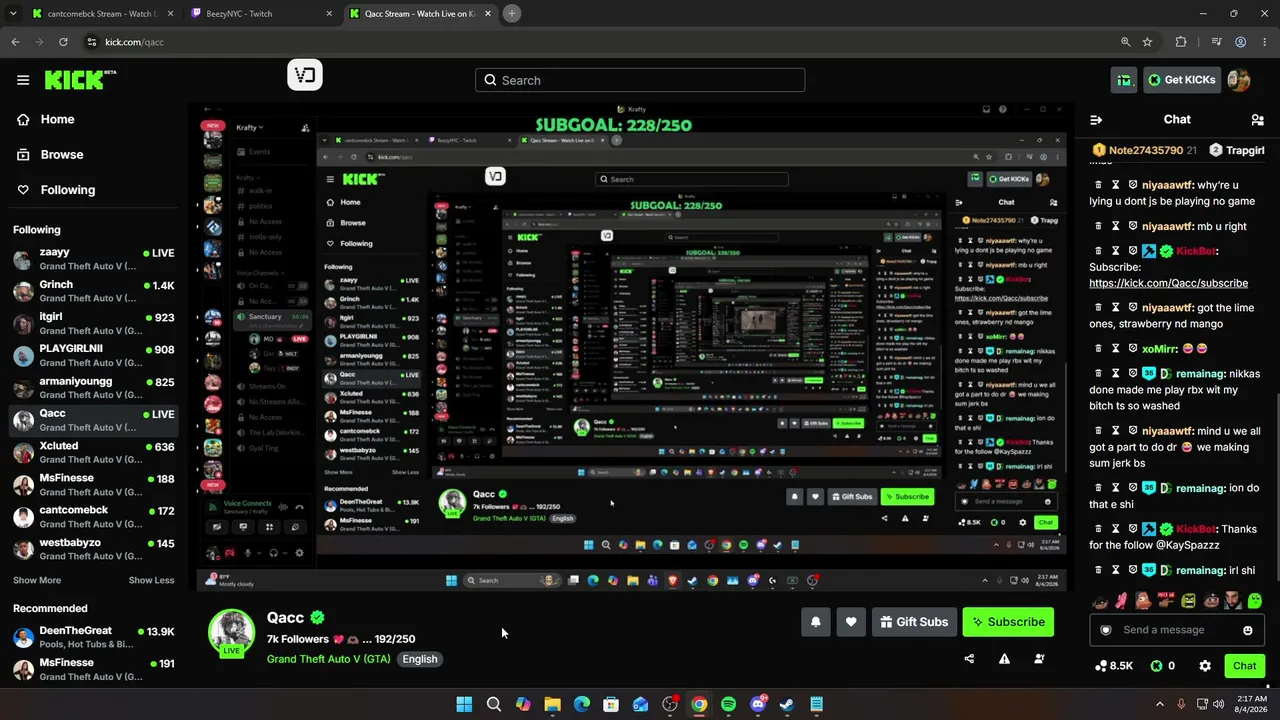Open the Qacc subscribe link in chat
Viewport: 1280px width, 720px height.
pyautogui.click(x=1168, y=283)
